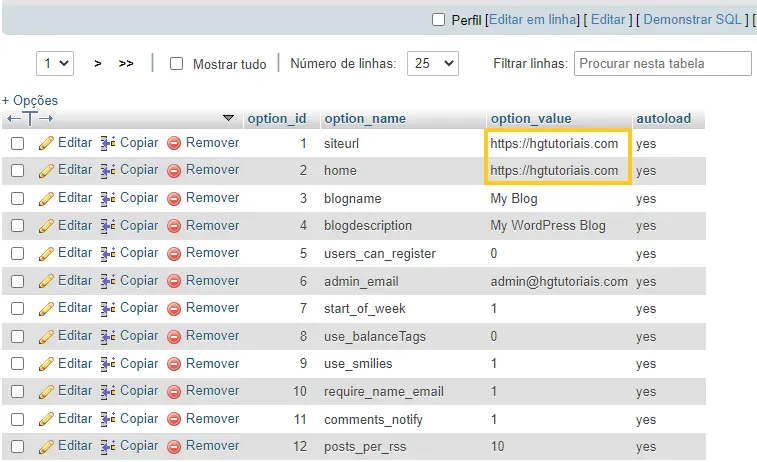Screen dimensions: 757x462
Task: Click the red remove icon for require_name_email row
Action: tap(174, 392)
